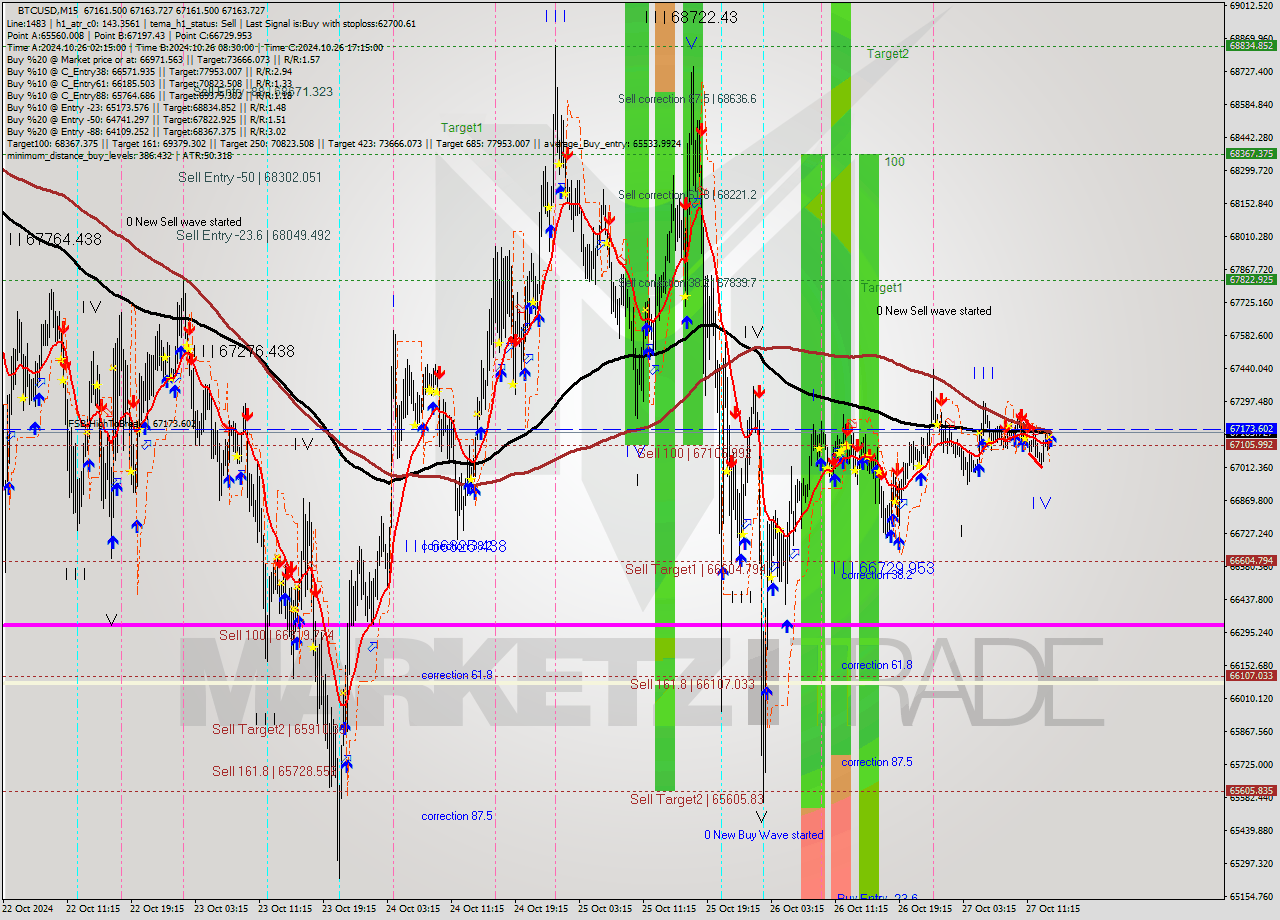
Task: Click the Buy %10 @ Entry -23 line
Action: coord(146,107)
